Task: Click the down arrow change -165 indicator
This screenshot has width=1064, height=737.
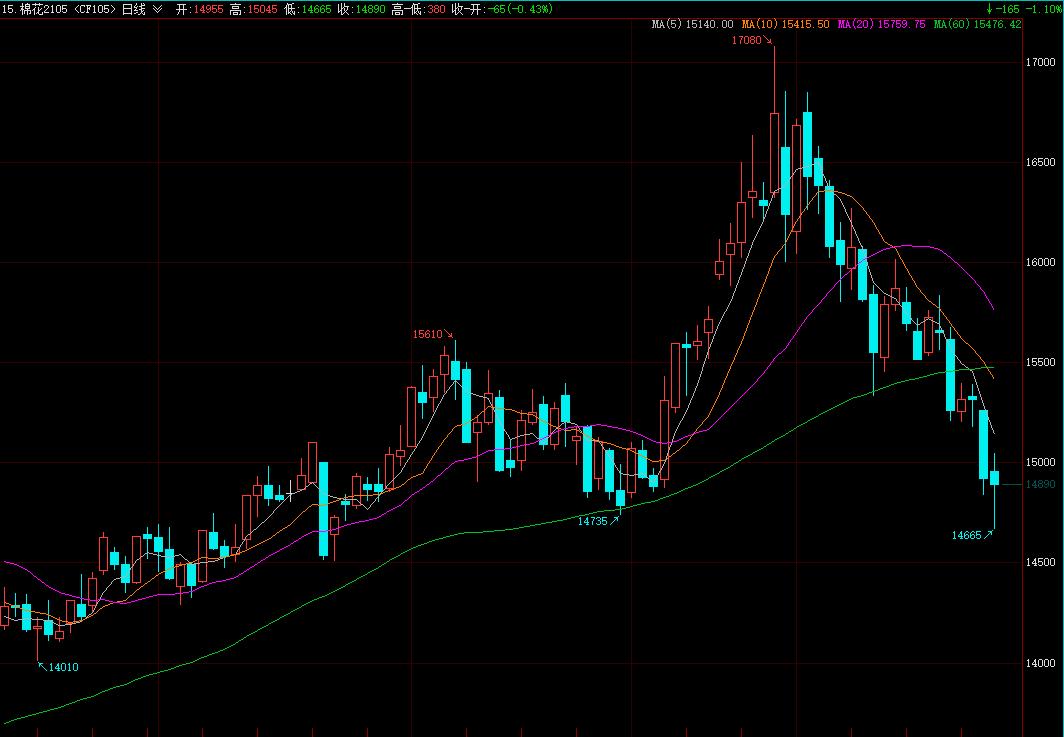Action: [x=1003, y=9]
